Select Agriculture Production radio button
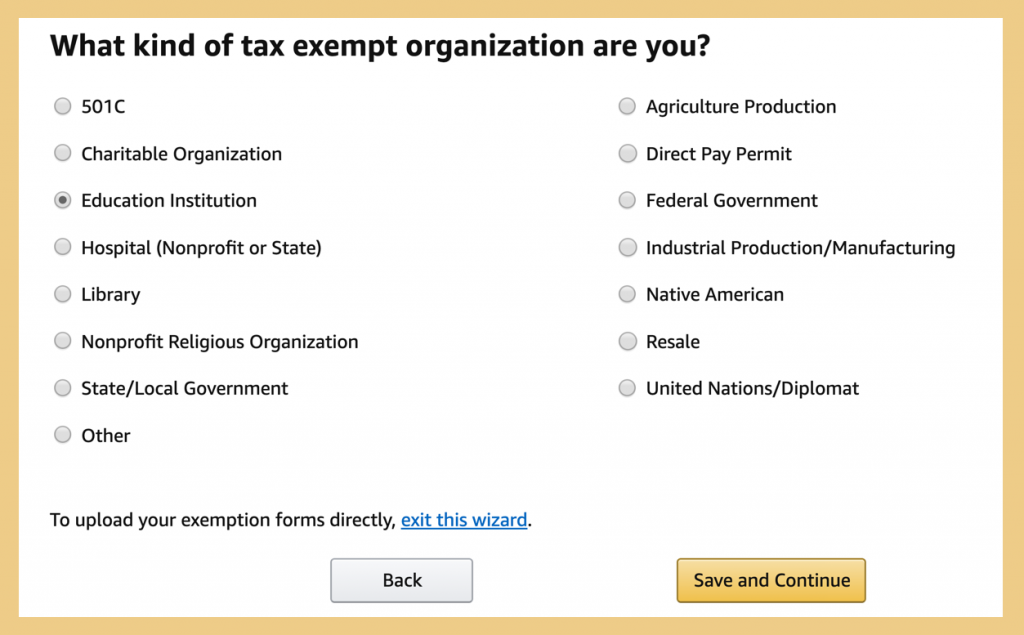 (627, 107)
